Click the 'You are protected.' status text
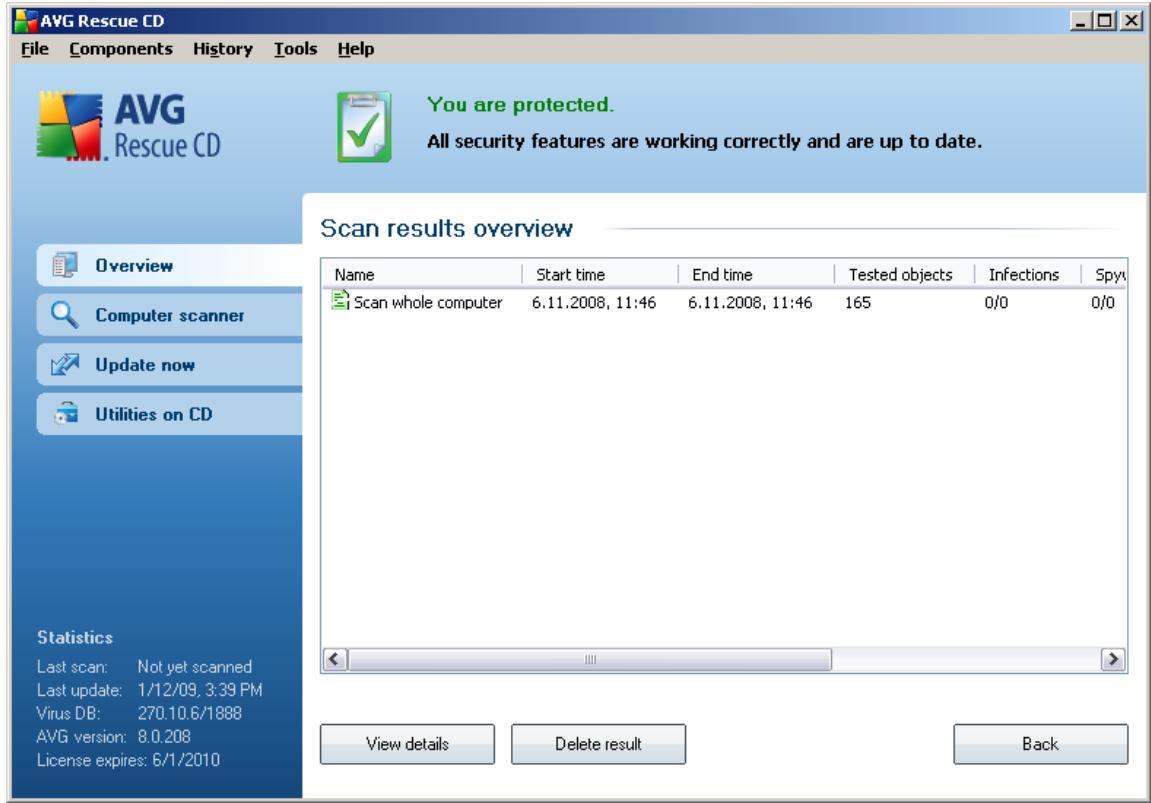The image size is (1151, 803). click(520, 105)
